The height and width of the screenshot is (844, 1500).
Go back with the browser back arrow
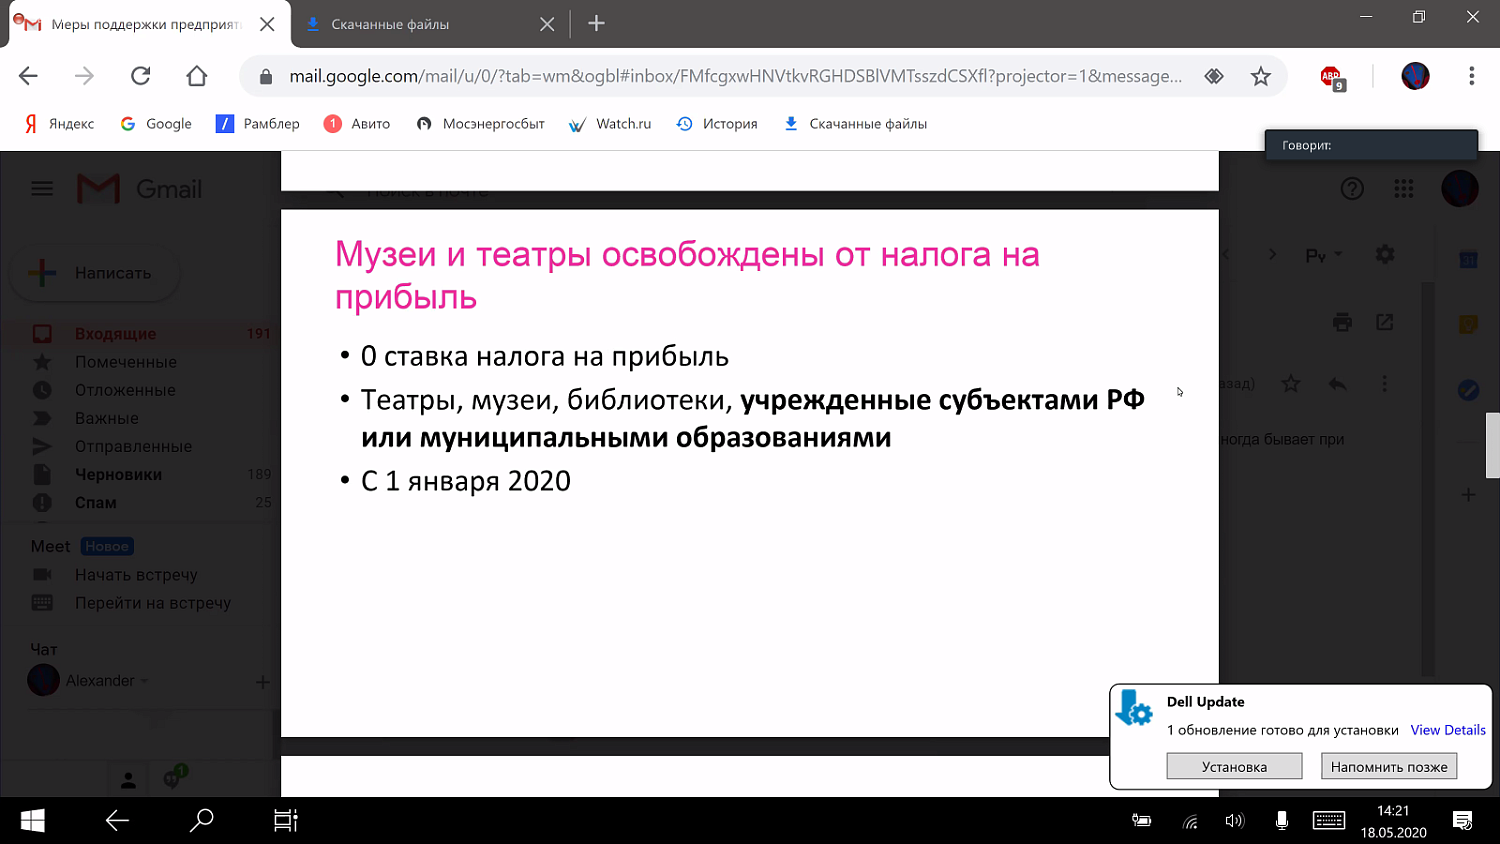point(28,76)
